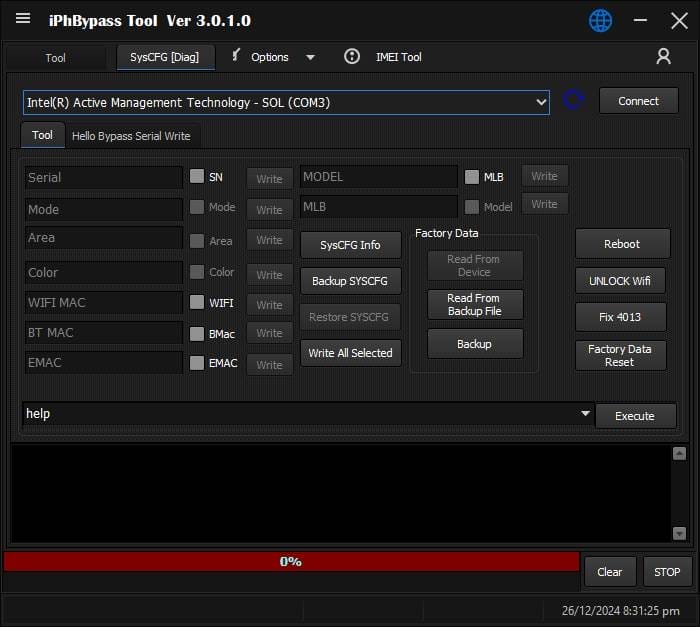
Task: Click the blue globe language icon
Action: pyautogui.click(x=600, y=21)
